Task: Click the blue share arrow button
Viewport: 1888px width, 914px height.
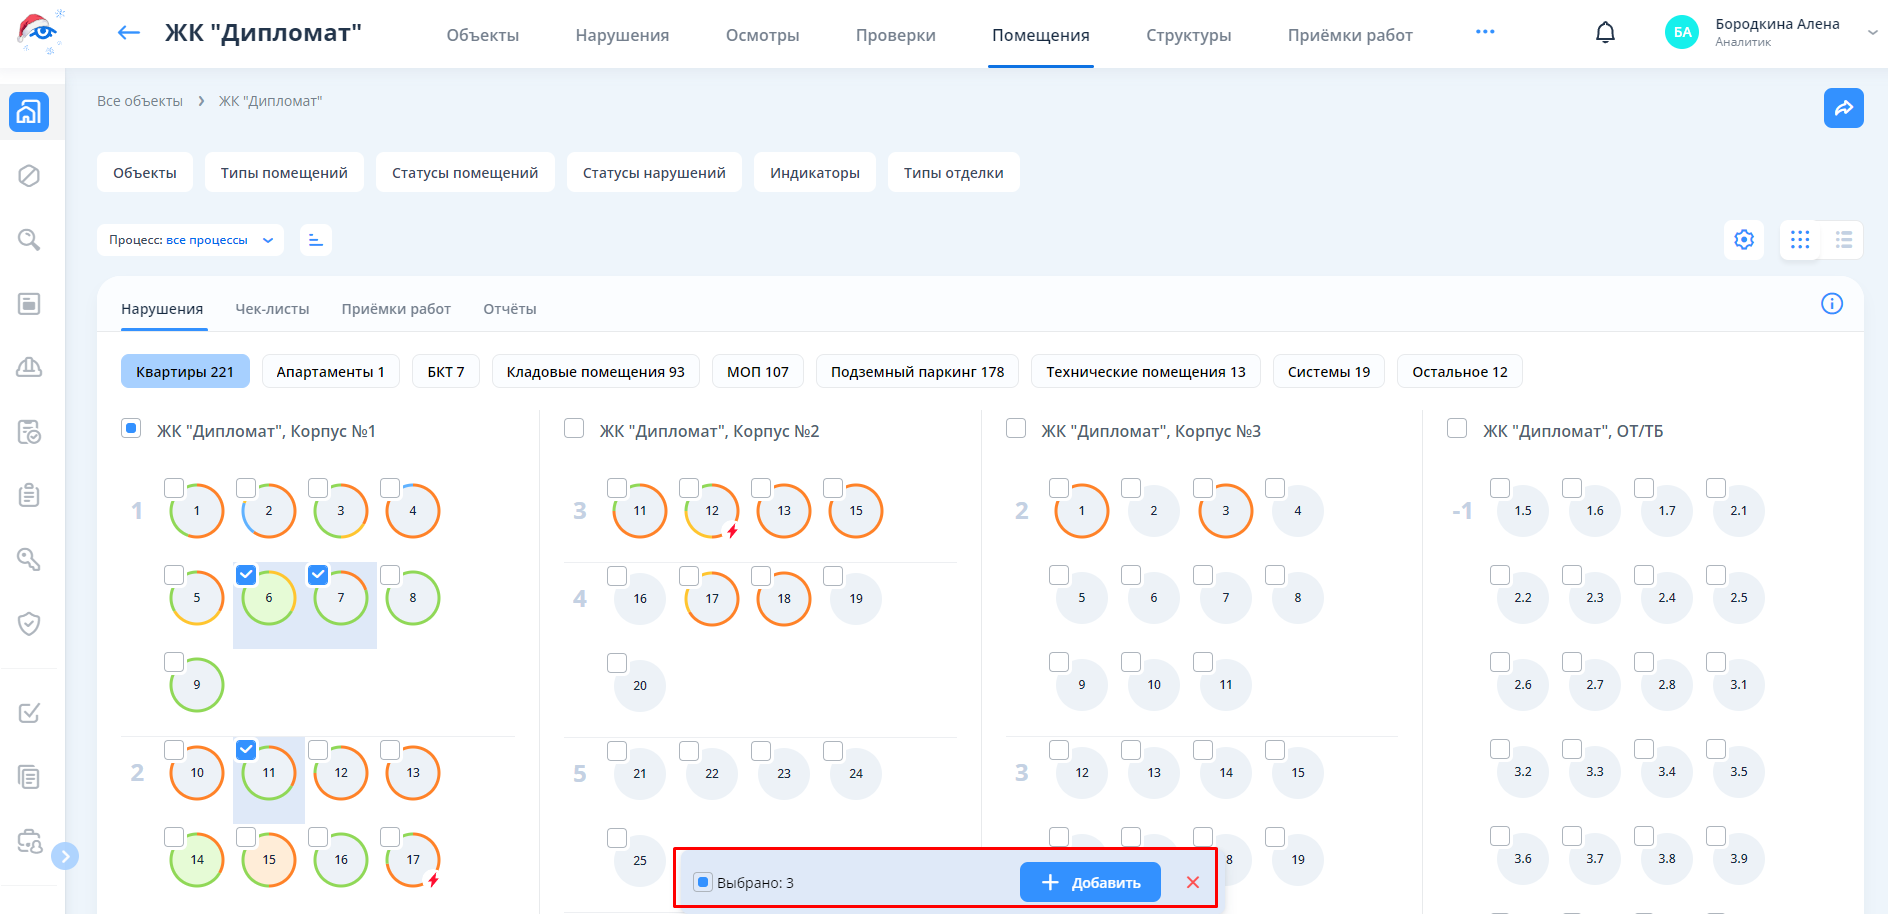Action: click(1843, 108)
